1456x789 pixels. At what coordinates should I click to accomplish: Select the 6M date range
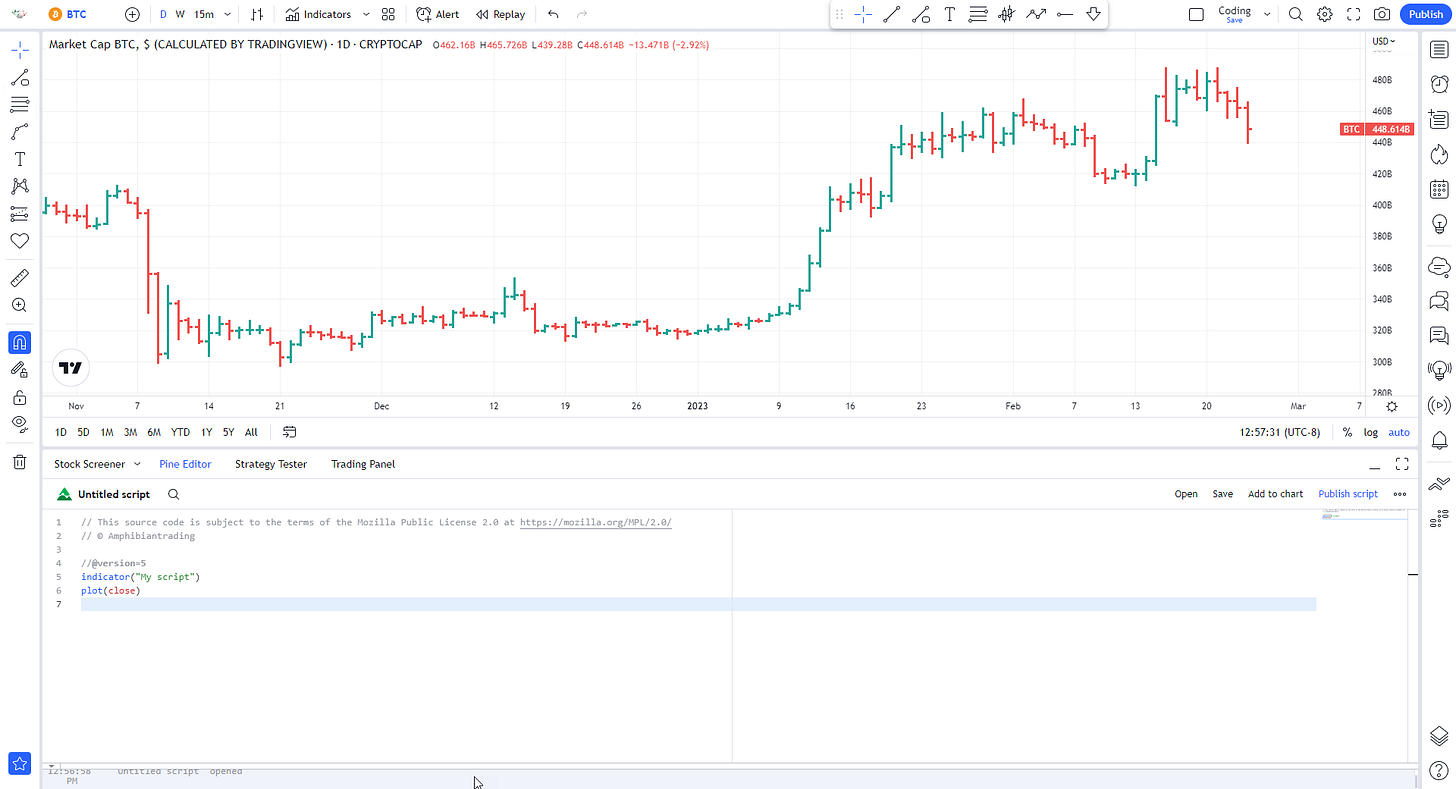coord(154,432)
